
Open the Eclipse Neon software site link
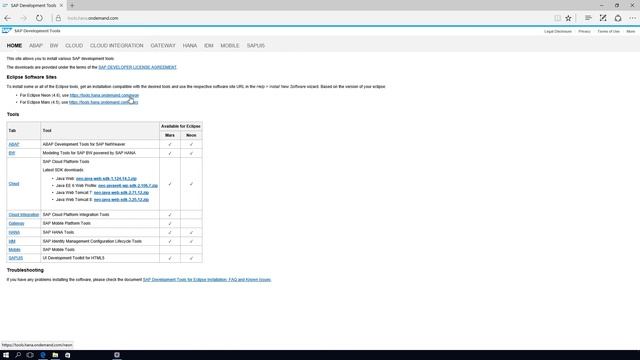pos(104,95)
